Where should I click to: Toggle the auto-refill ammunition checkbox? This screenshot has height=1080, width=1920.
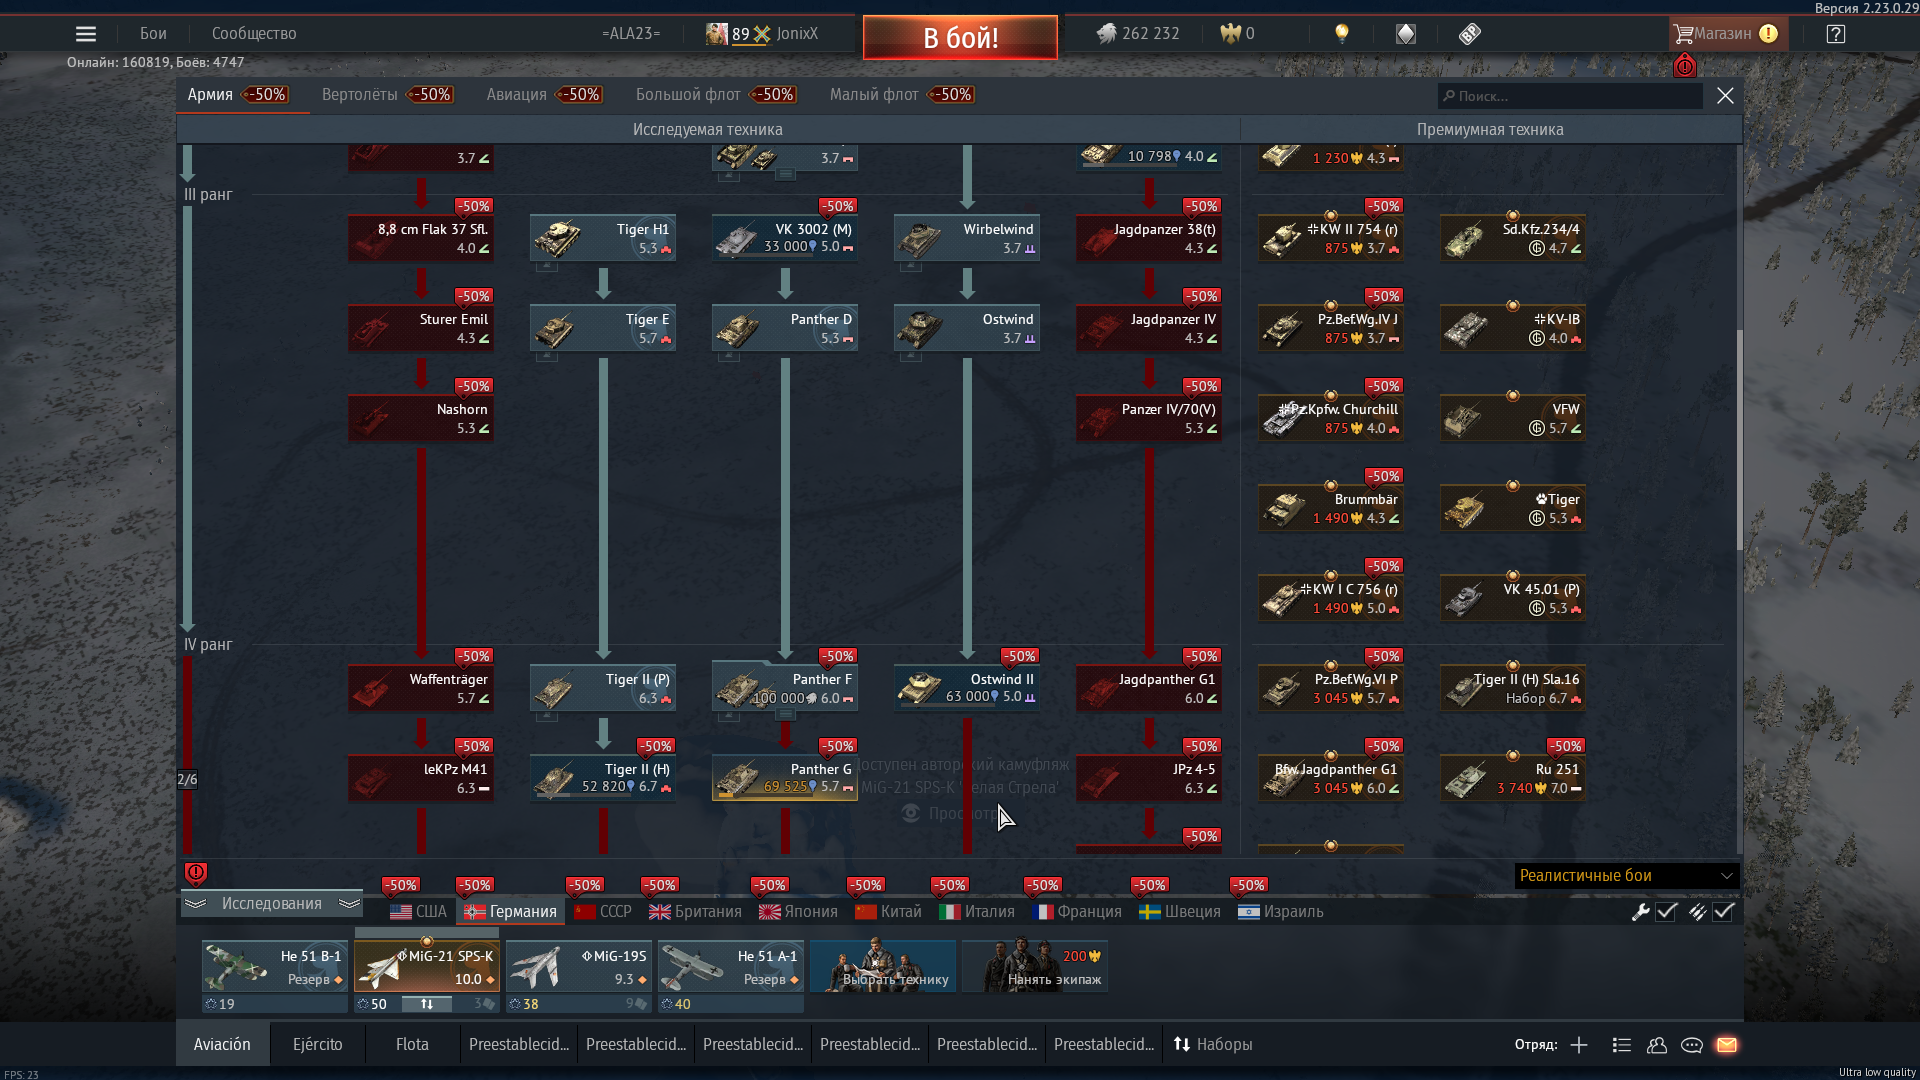(x=1723, y=911)
